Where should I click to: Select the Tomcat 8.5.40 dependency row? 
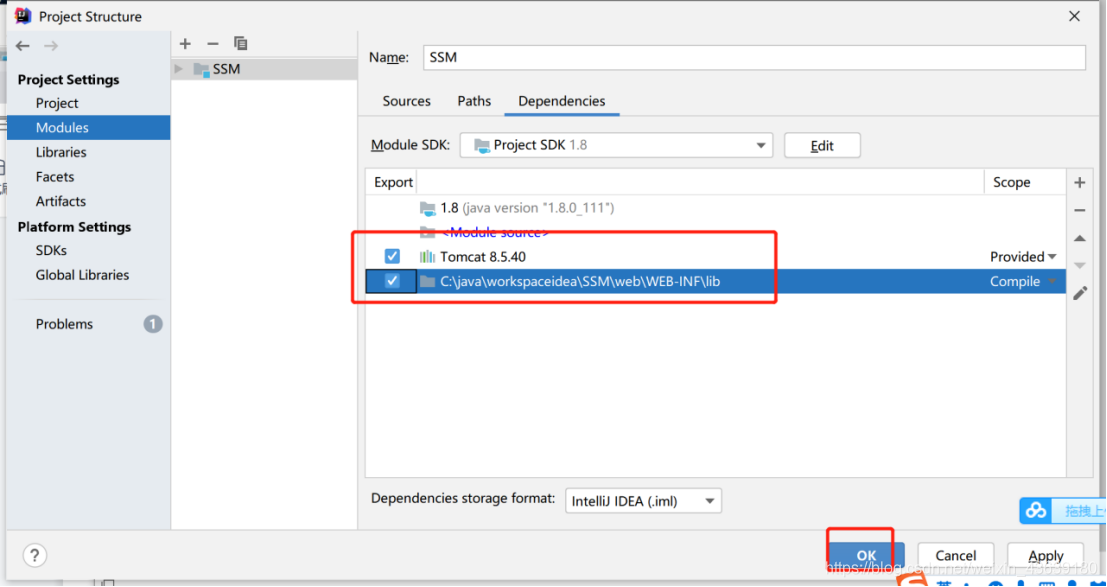coord(715,256)
